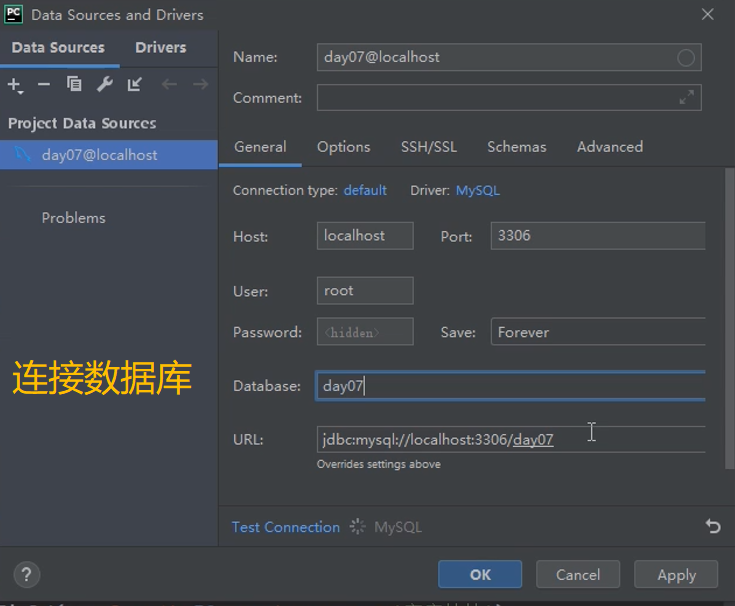Open the General tab

point(260,147)
